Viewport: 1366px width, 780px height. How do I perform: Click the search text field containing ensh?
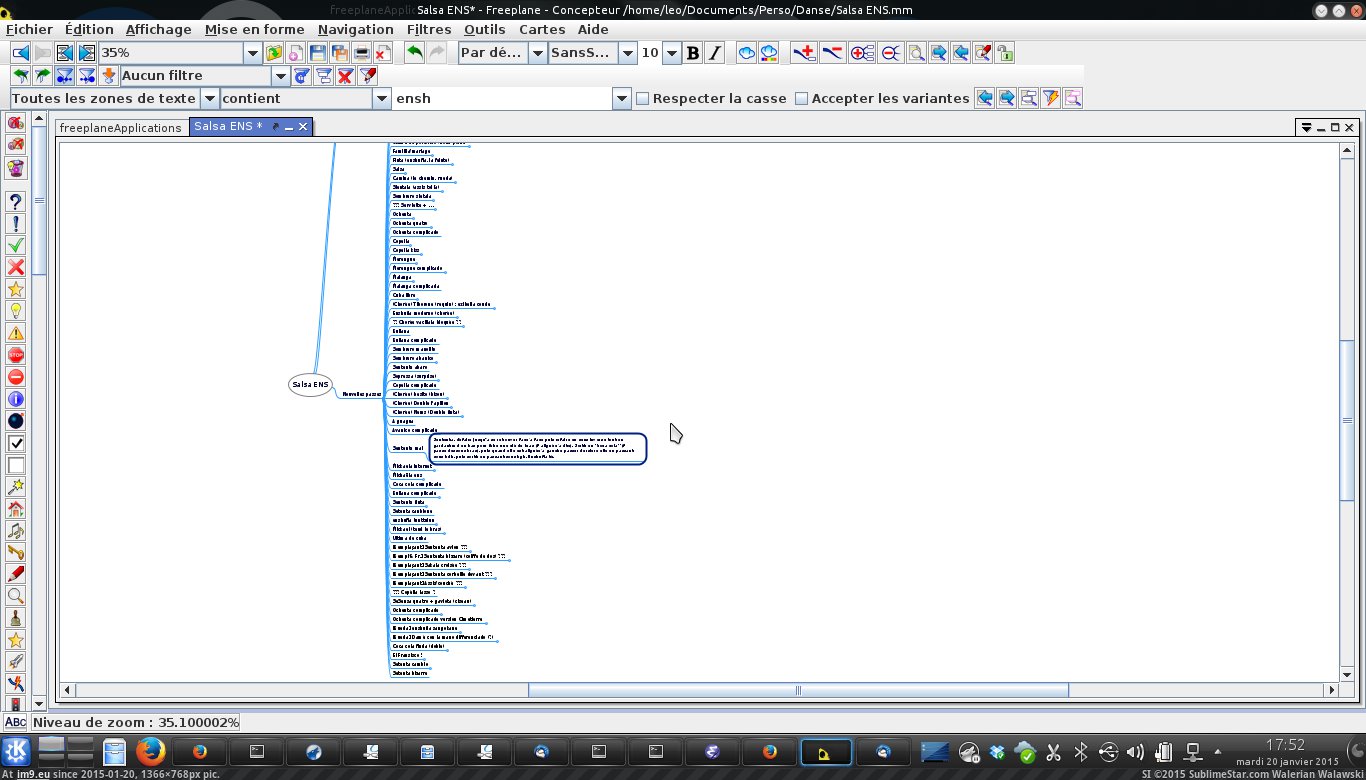click(500, 98)
